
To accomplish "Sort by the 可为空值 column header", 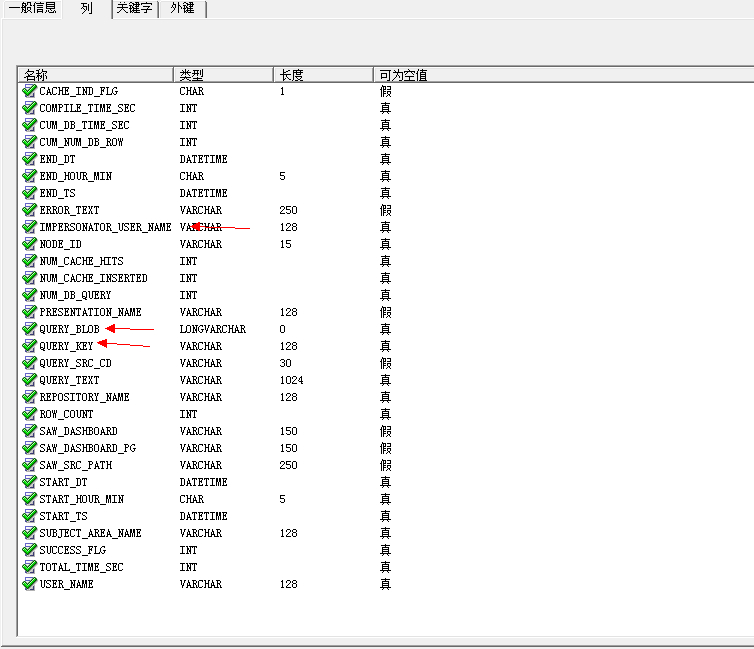I will (x=564, y=75).
